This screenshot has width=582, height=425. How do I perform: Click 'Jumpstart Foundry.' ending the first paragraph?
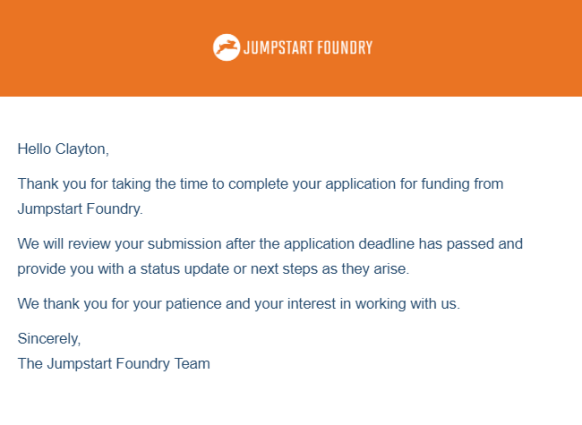pyautogui.click(x=80, y=209)
